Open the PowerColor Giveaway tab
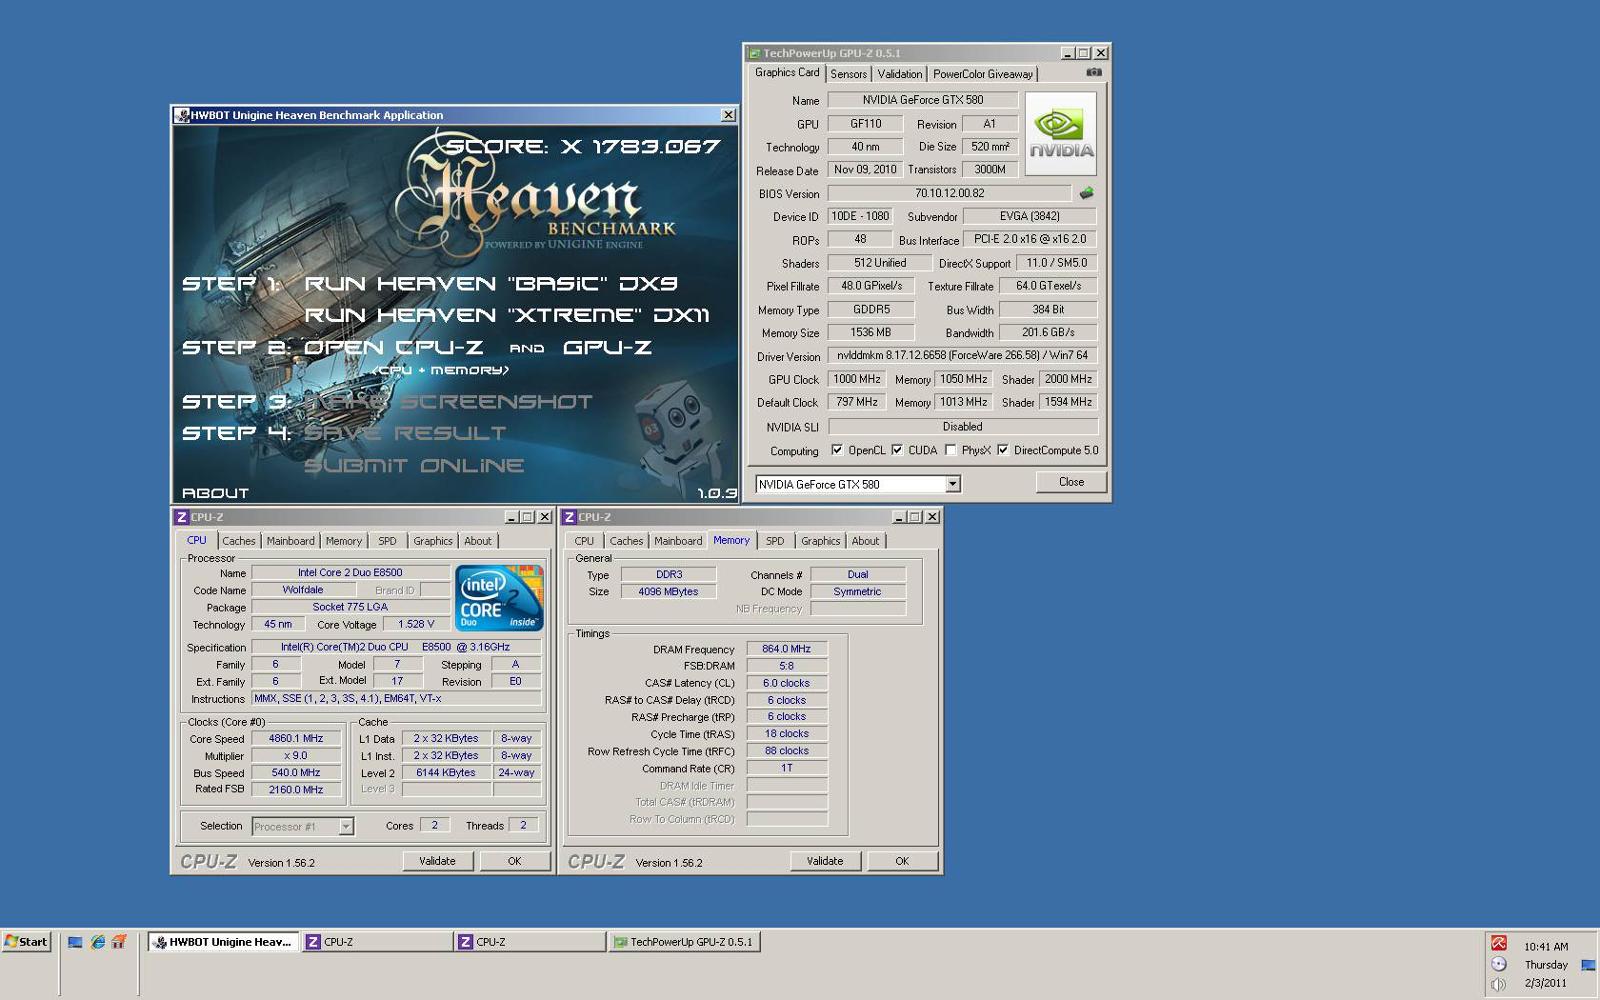Screen dimensions: 1600x1000 (x=983, y=74)
